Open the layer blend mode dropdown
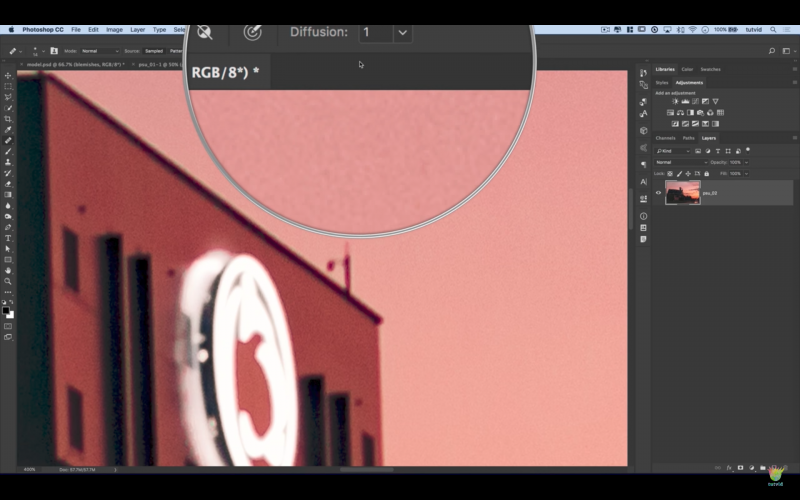Image resolution: width=800 pixels, height=500 pixels. pyautogui.click(x=681, y=162)
